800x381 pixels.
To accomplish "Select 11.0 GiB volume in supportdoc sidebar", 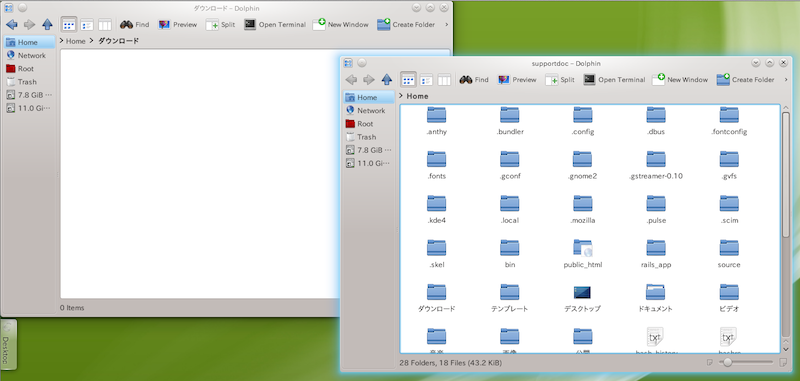I will pos(368,163).
